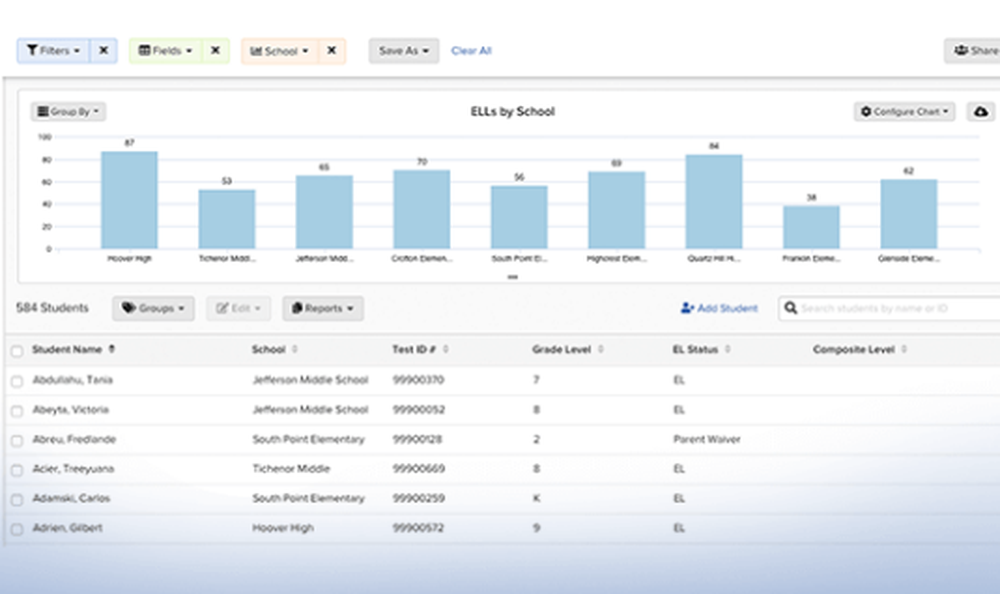Sort by the School column icon
This screenshot has width=1000, height=594.
[x=295, y=349]
